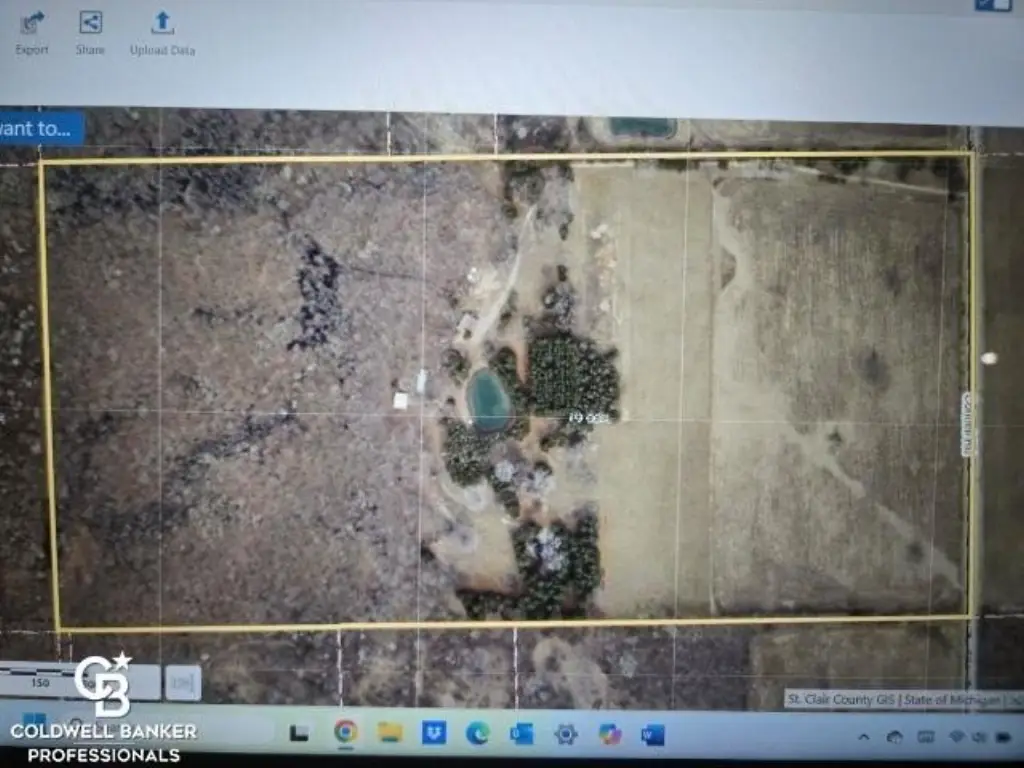Image resolution: width=1024 pixels, height=768 pixels.
Task: Open Dropbox from the taskbar
Action: (434, 733)
